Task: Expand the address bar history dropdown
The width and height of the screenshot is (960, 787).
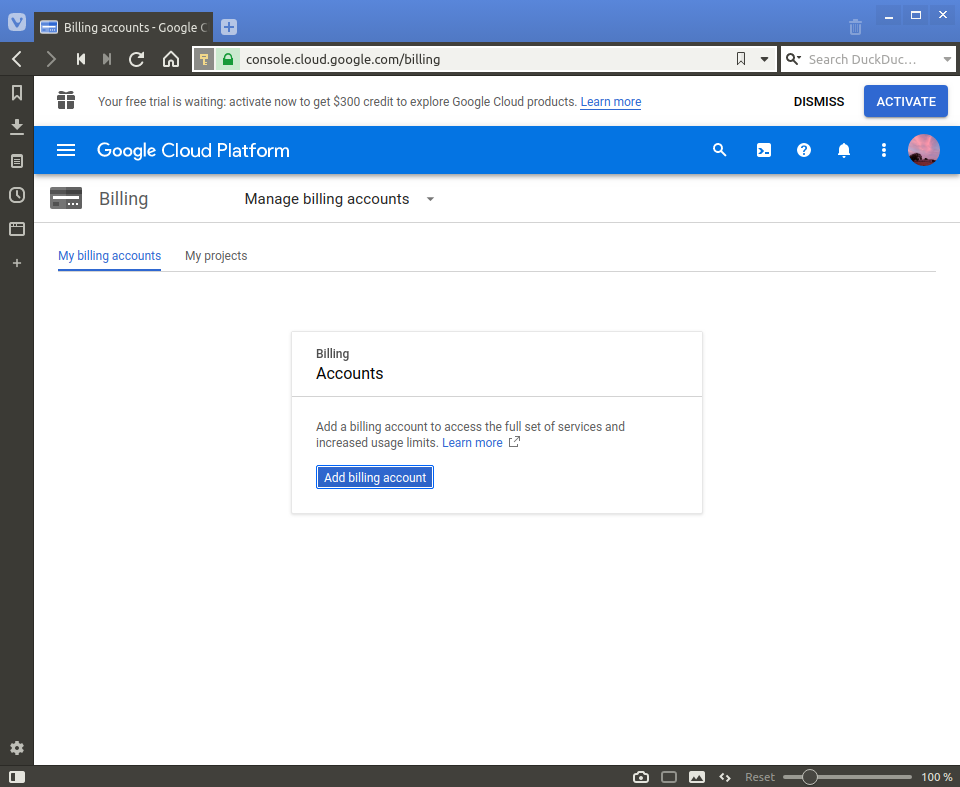Action: (764, 59)
